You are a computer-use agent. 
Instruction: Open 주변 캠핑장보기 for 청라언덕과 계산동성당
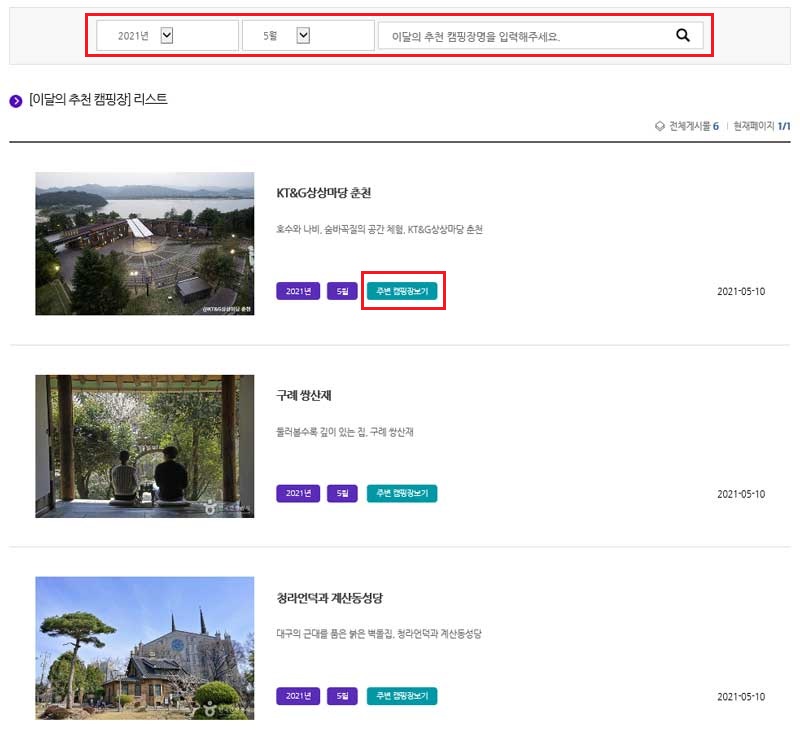coord(403,695)
